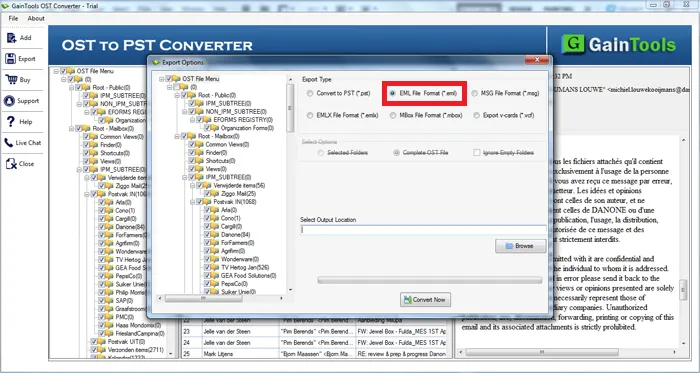Viewport: 700px width, 373px height.
Task: Toggle Verzonden items(2711) checkbox in main tree
Action: 94,350
